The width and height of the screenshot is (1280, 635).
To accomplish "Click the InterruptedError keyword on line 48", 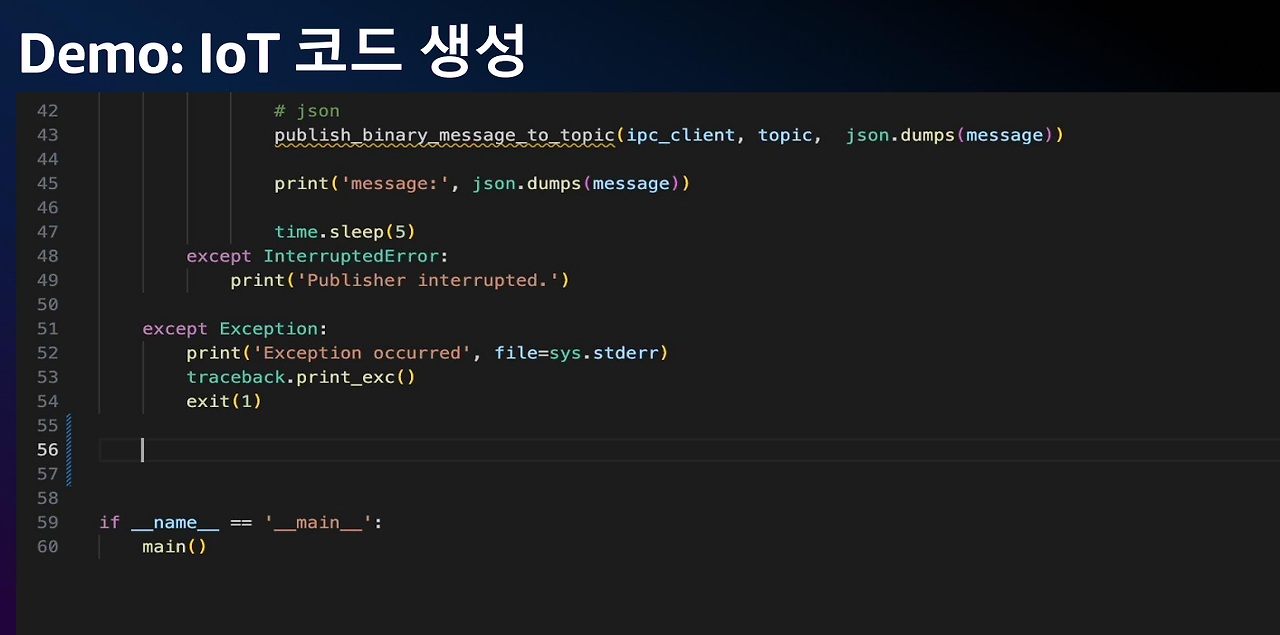I will [x=351, y=256].
